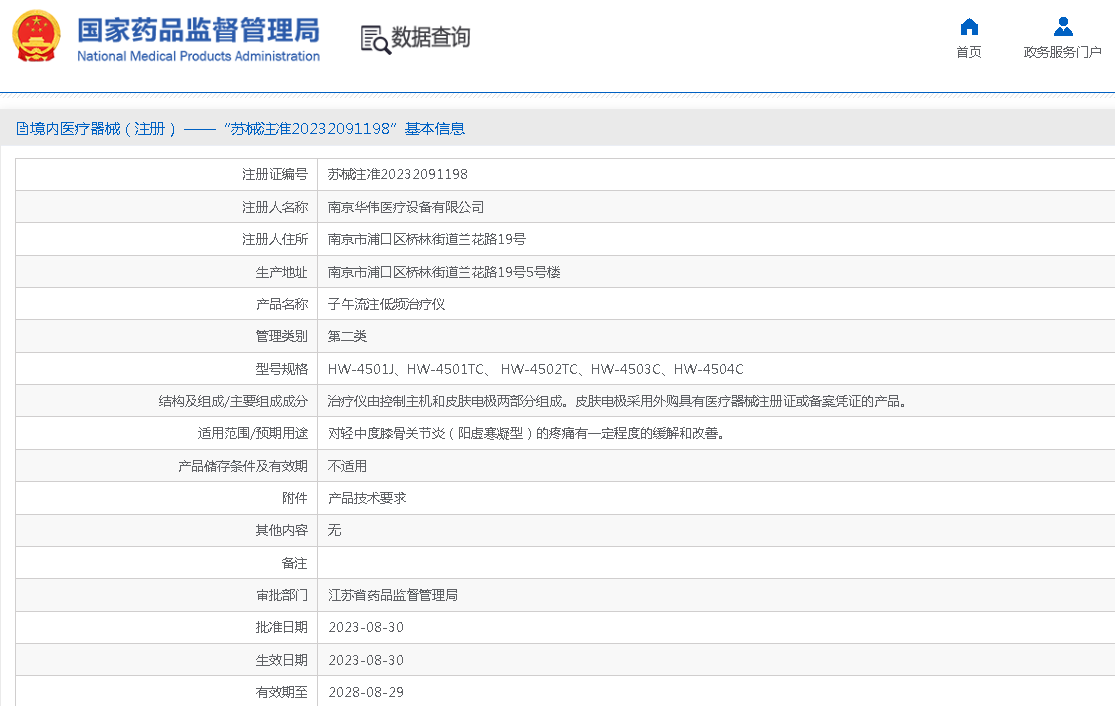Select the product name 子午流注低频治疗仪
Image resolution: width=1115 pixels, height=706 pixels.
tap(386, 304)
